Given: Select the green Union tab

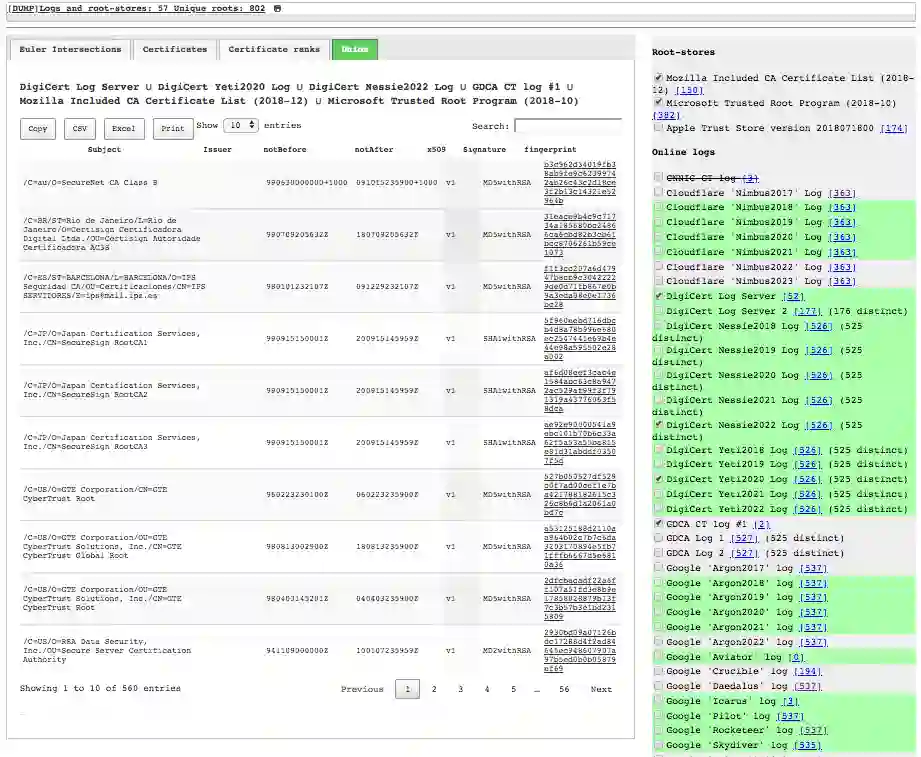Looking at the screenshot, I should 355,49.
